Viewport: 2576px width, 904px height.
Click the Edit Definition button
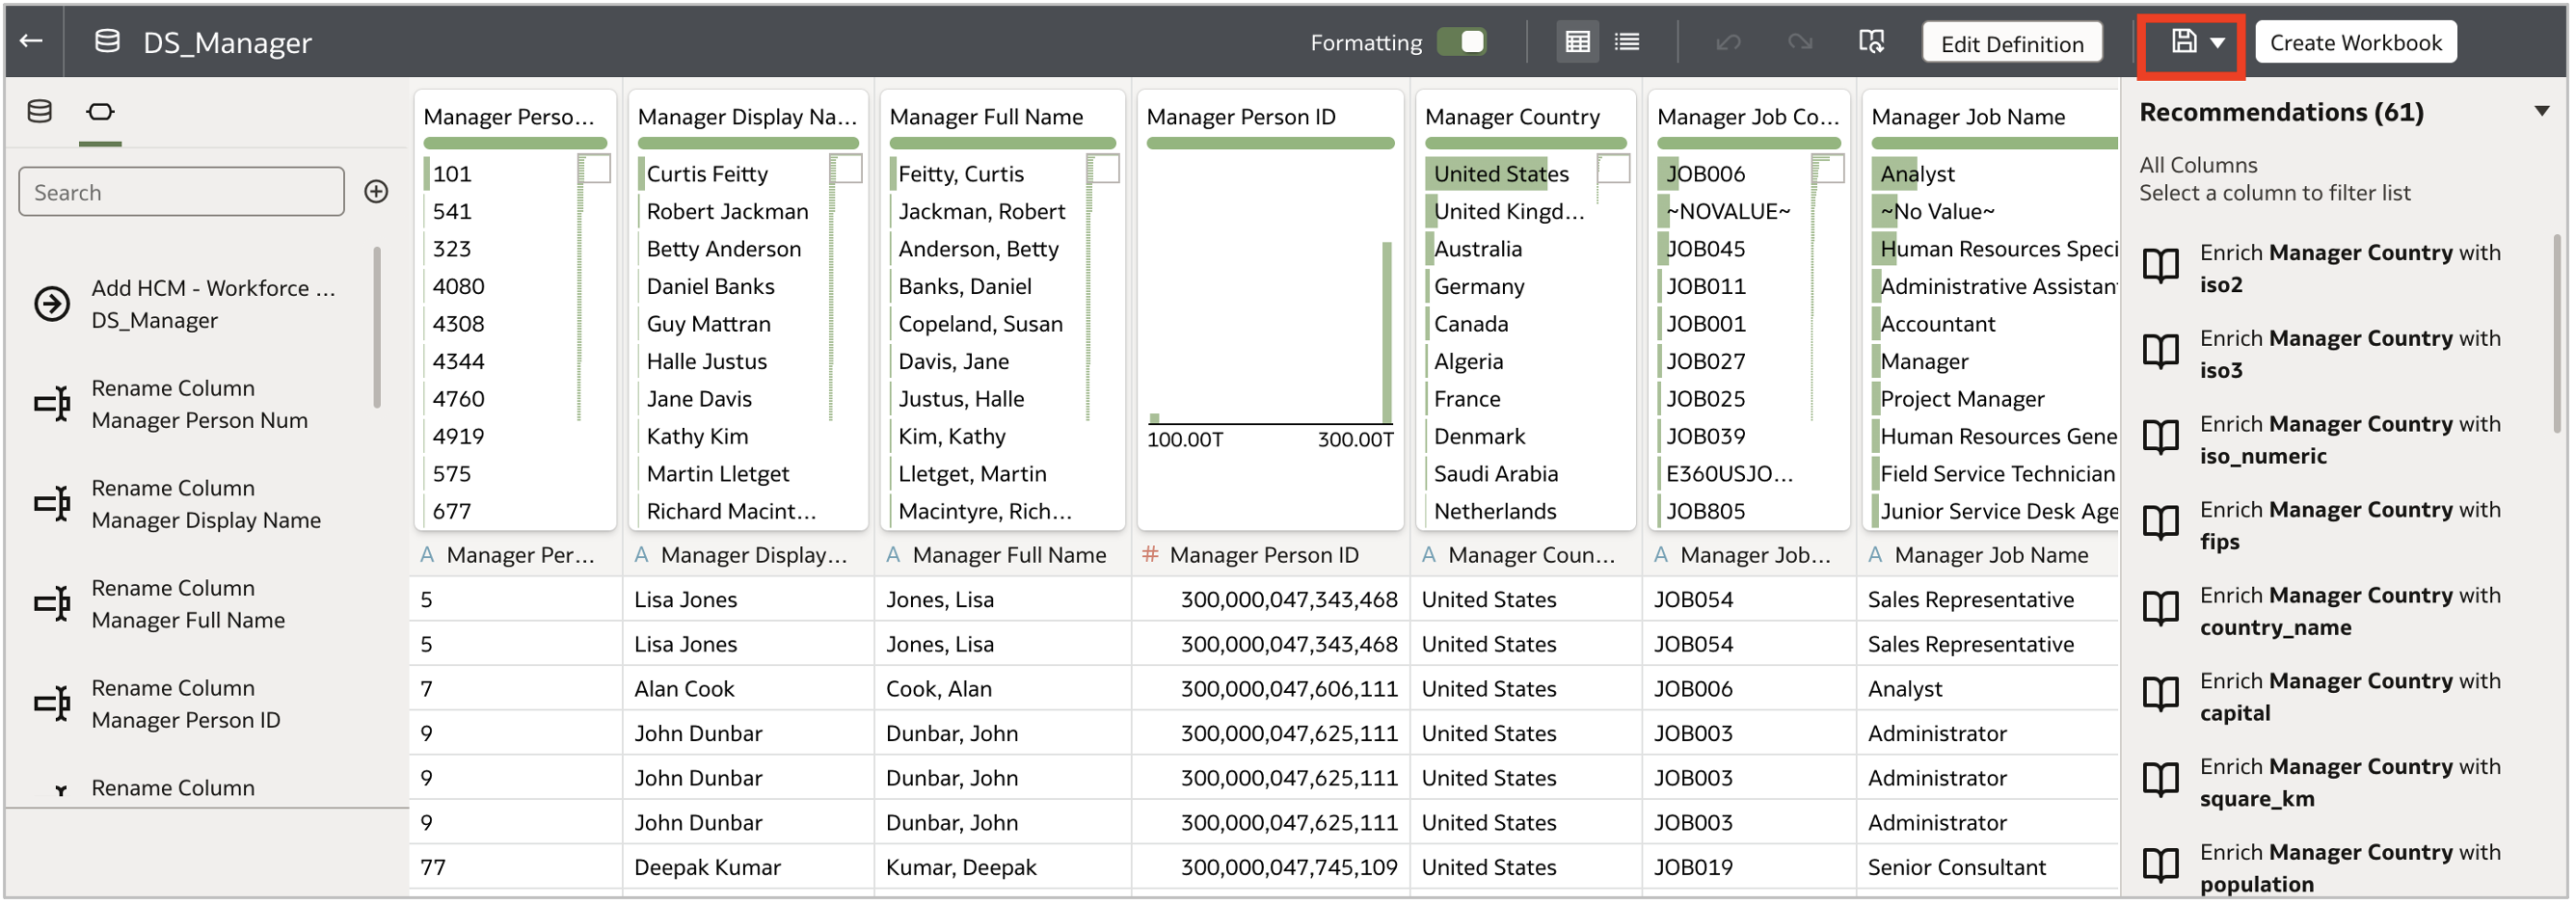click(x=2012, y=42)
